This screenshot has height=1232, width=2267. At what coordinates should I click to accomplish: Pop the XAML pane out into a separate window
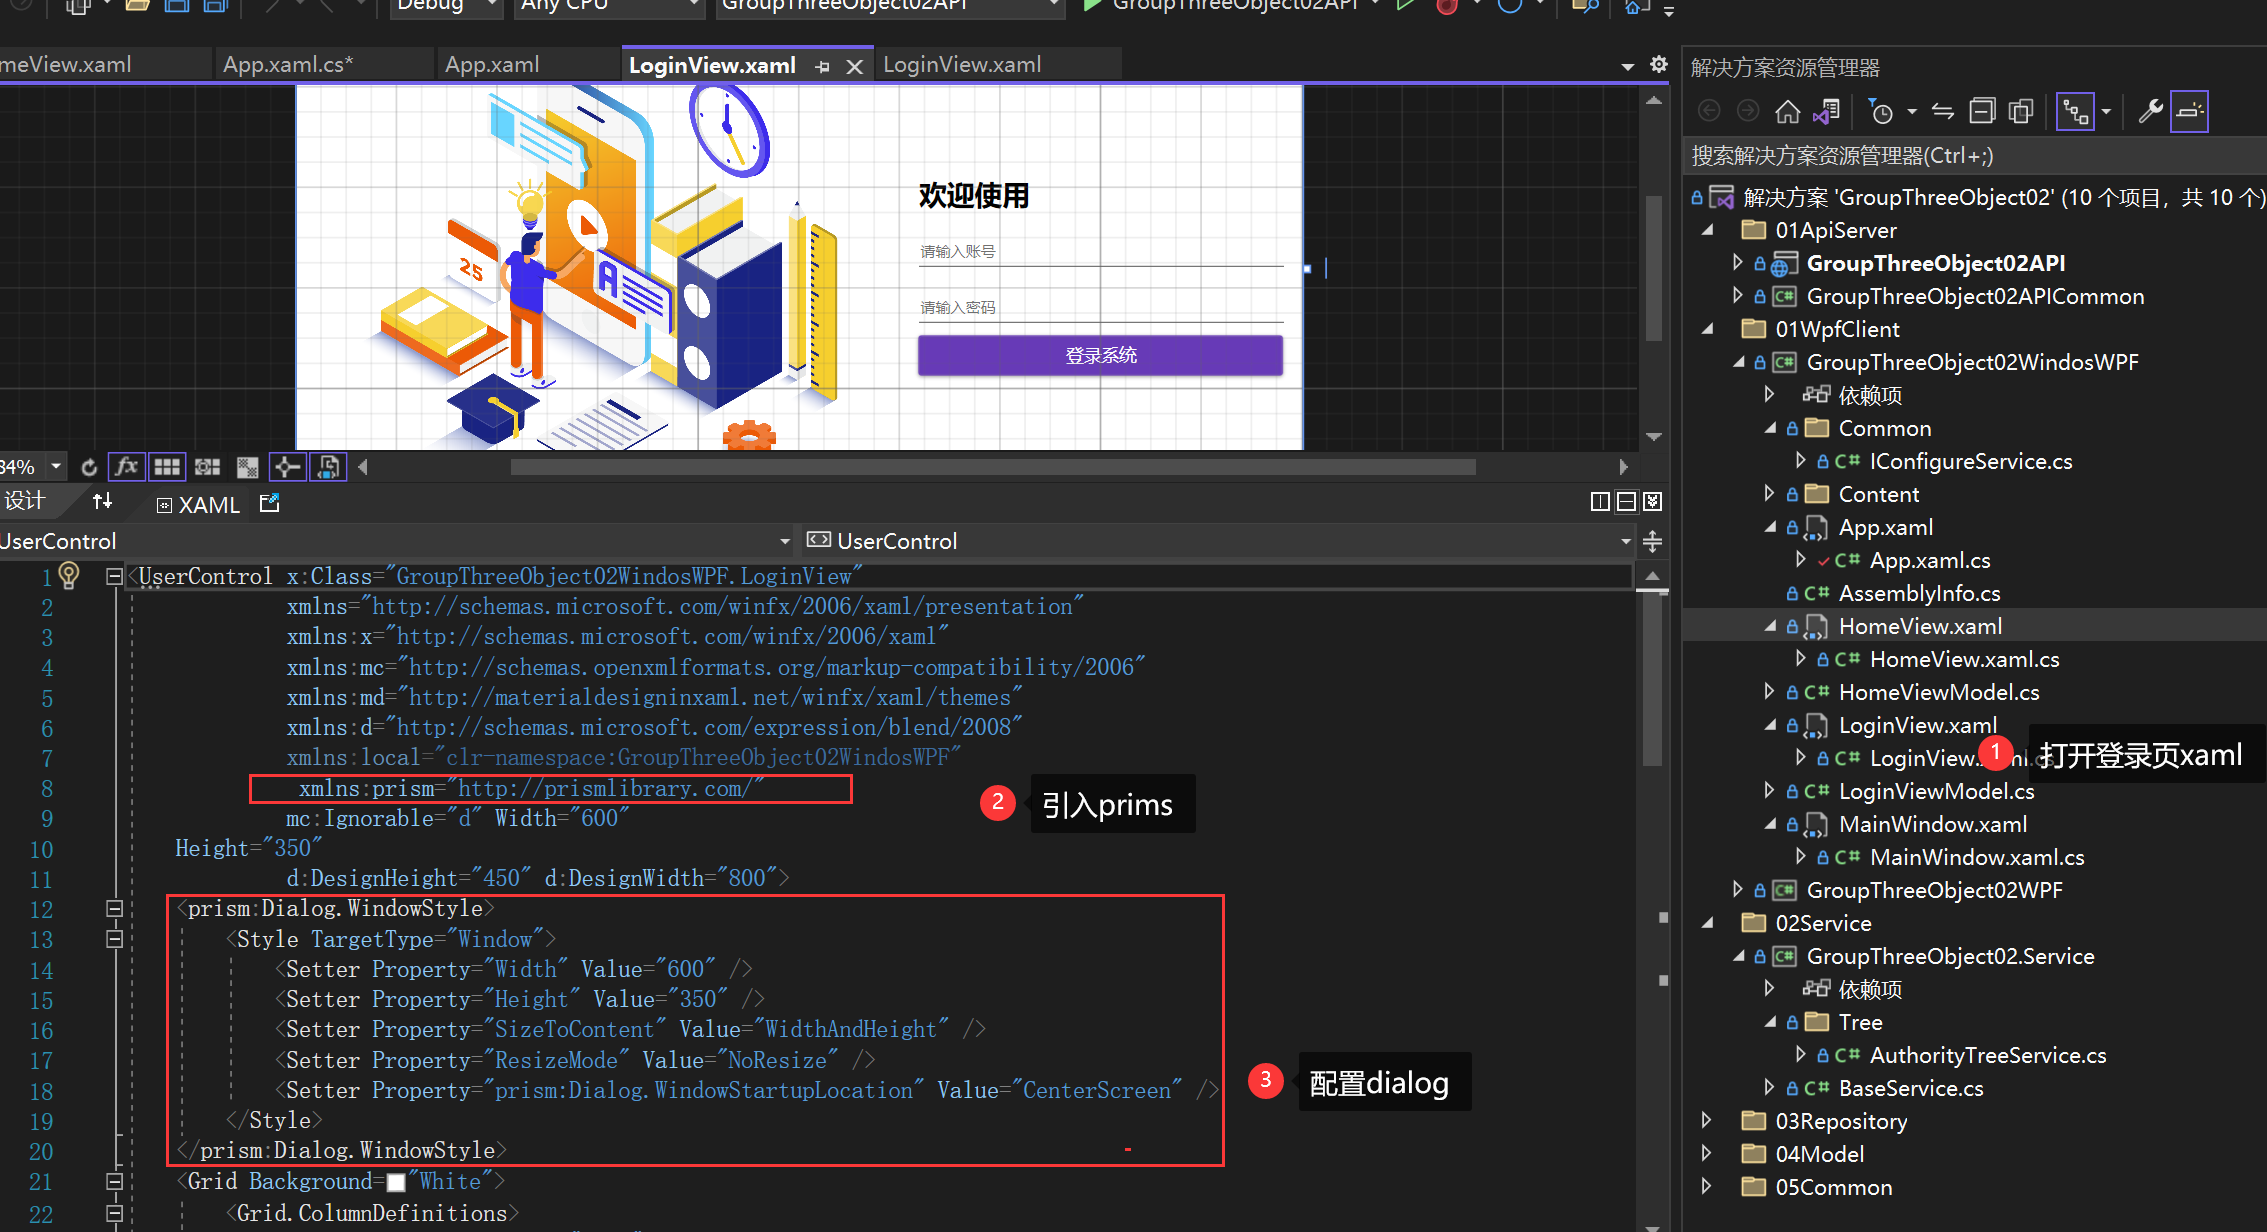(270, 504)
